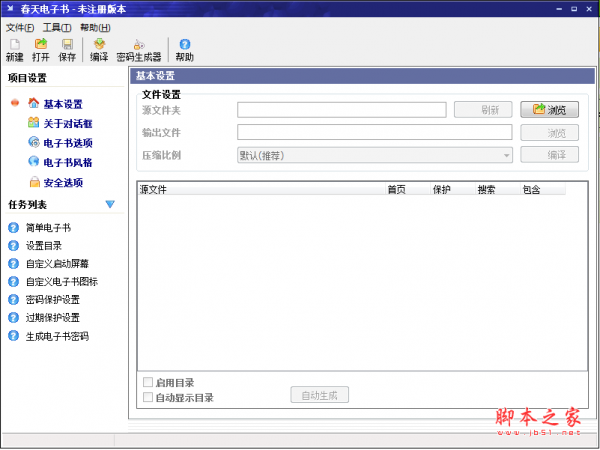Open the 自定义电子书图标 task link
This screenshot has width=600, height=450.
click(62, 282)
